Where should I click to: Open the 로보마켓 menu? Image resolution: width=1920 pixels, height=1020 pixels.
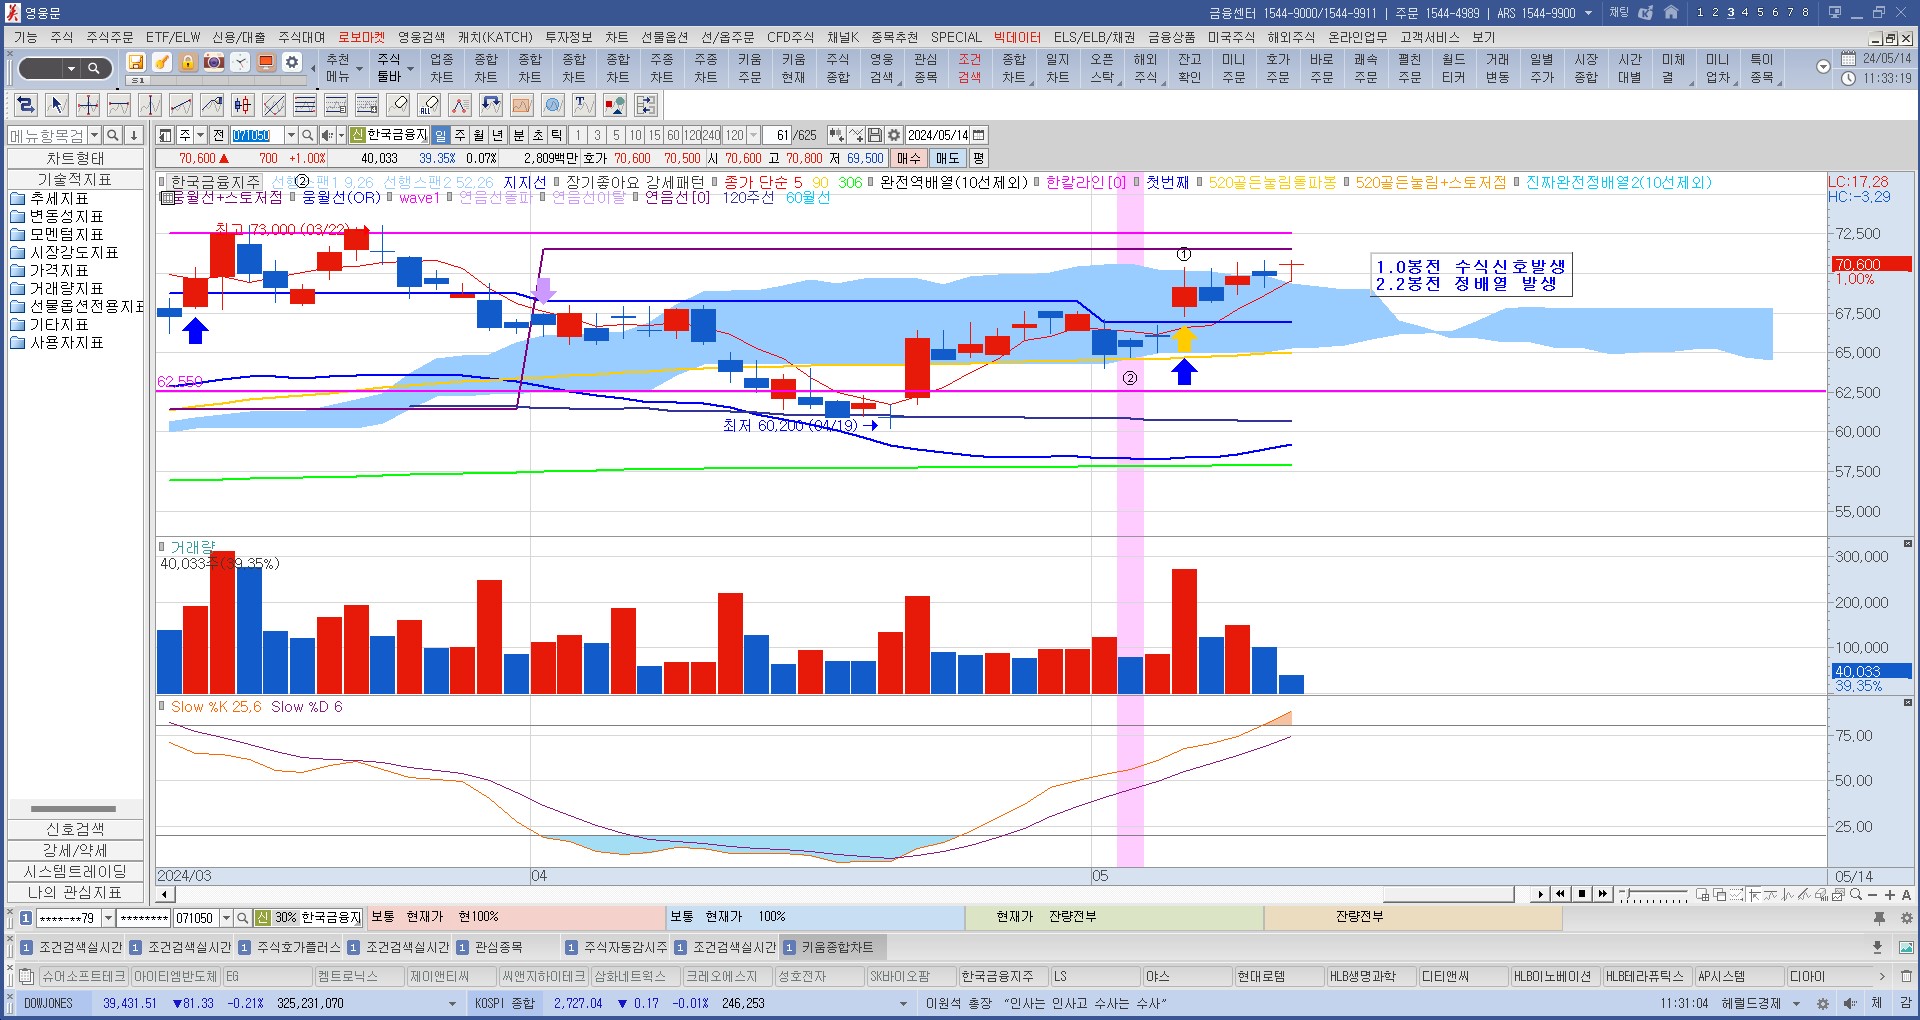point(361,37)
